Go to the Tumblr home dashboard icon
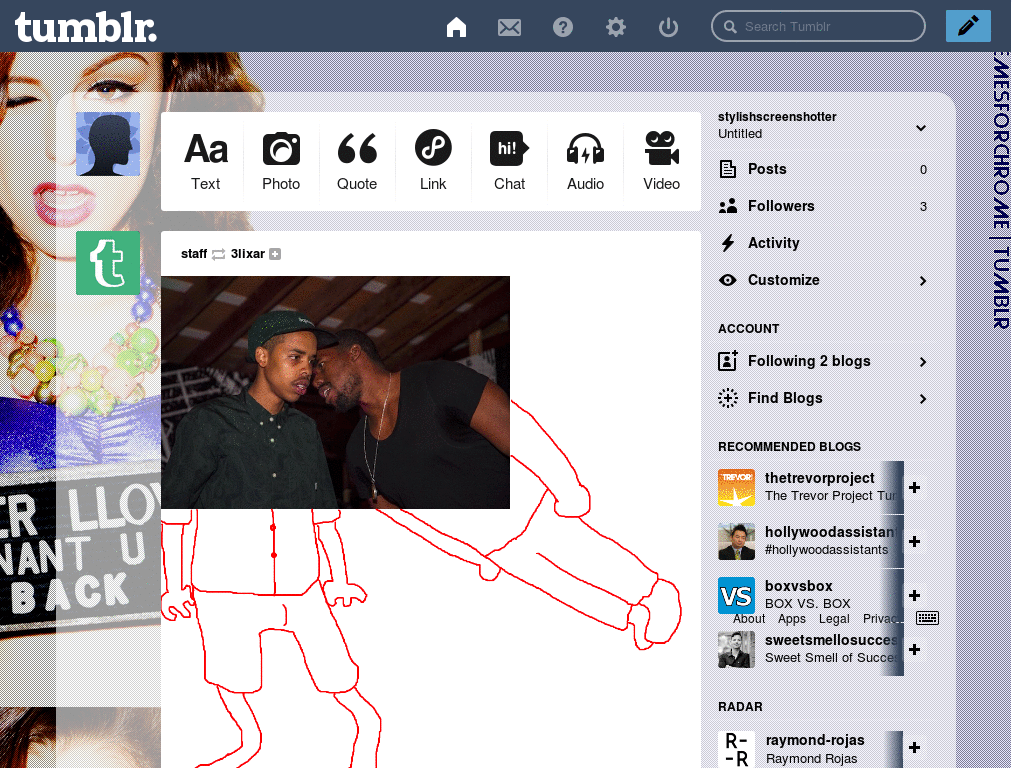 click(456, 27)
